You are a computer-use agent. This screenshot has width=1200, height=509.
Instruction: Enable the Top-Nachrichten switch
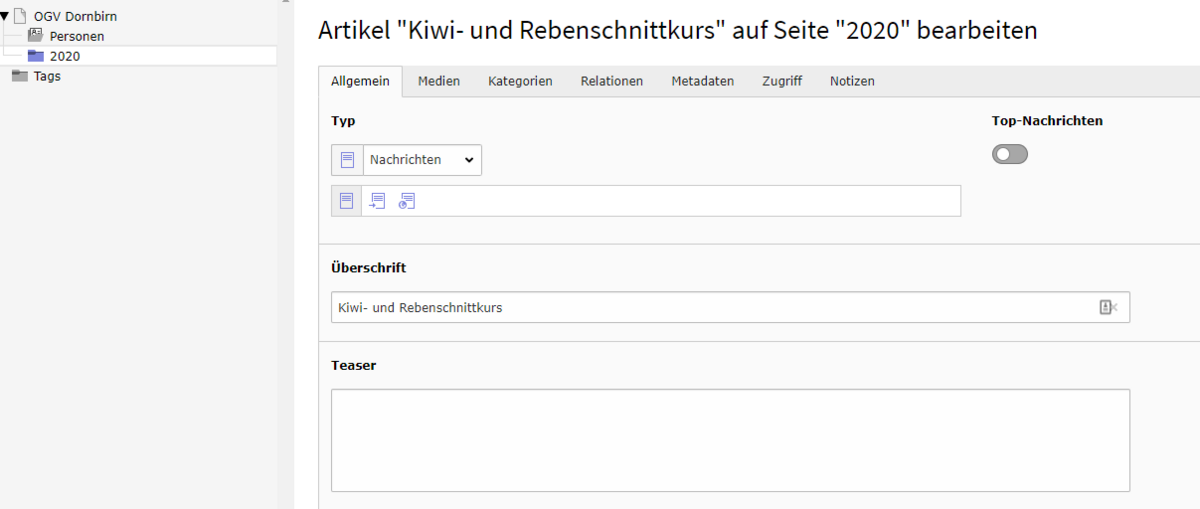[x=1009, y=154]
